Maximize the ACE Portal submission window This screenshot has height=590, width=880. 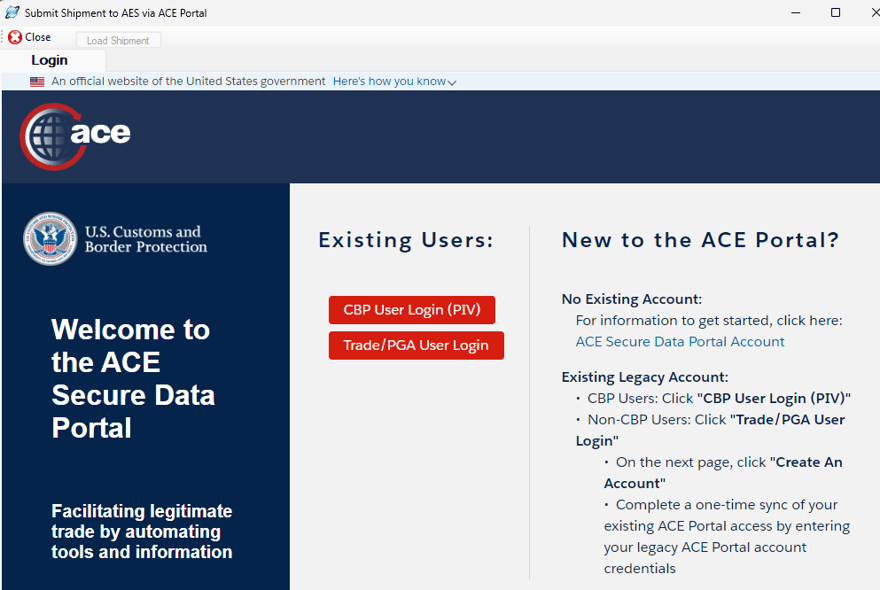click(x=836, y=13)
